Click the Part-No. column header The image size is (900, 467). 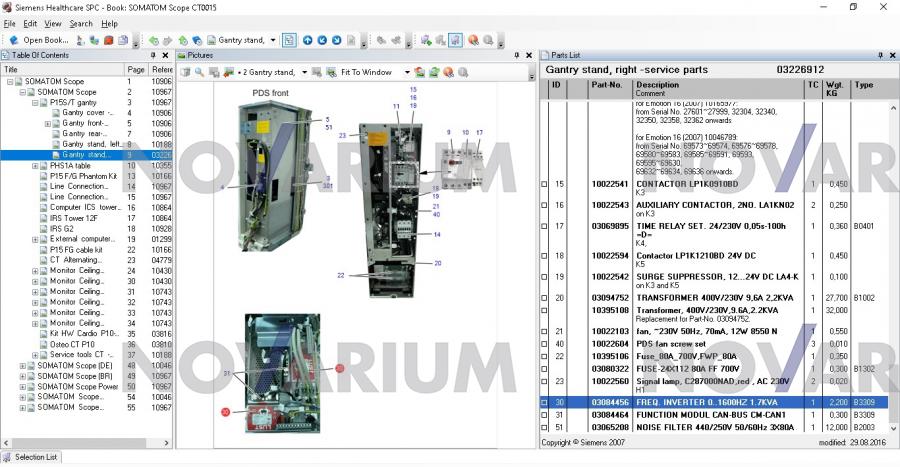(x=607, y=85)
